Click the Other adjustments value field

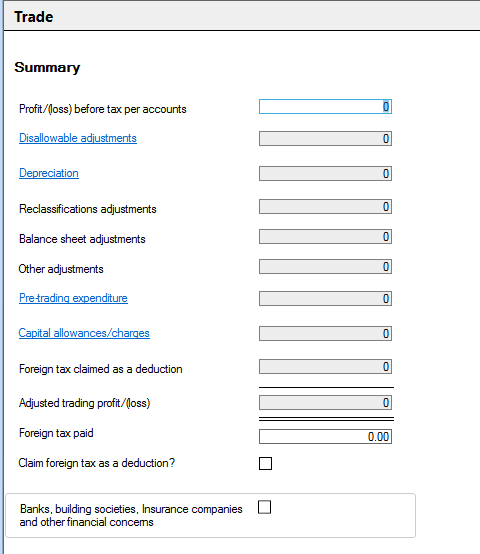(325, 267)
